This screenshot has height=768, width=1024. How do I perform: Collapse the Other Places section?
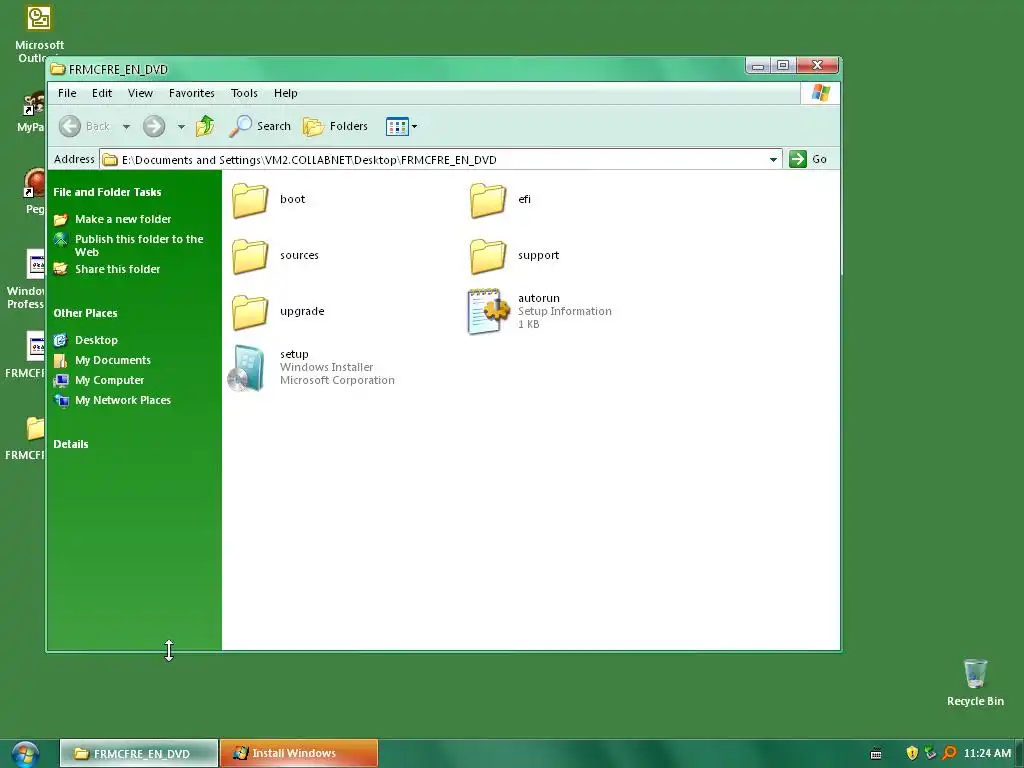(86, 313)
